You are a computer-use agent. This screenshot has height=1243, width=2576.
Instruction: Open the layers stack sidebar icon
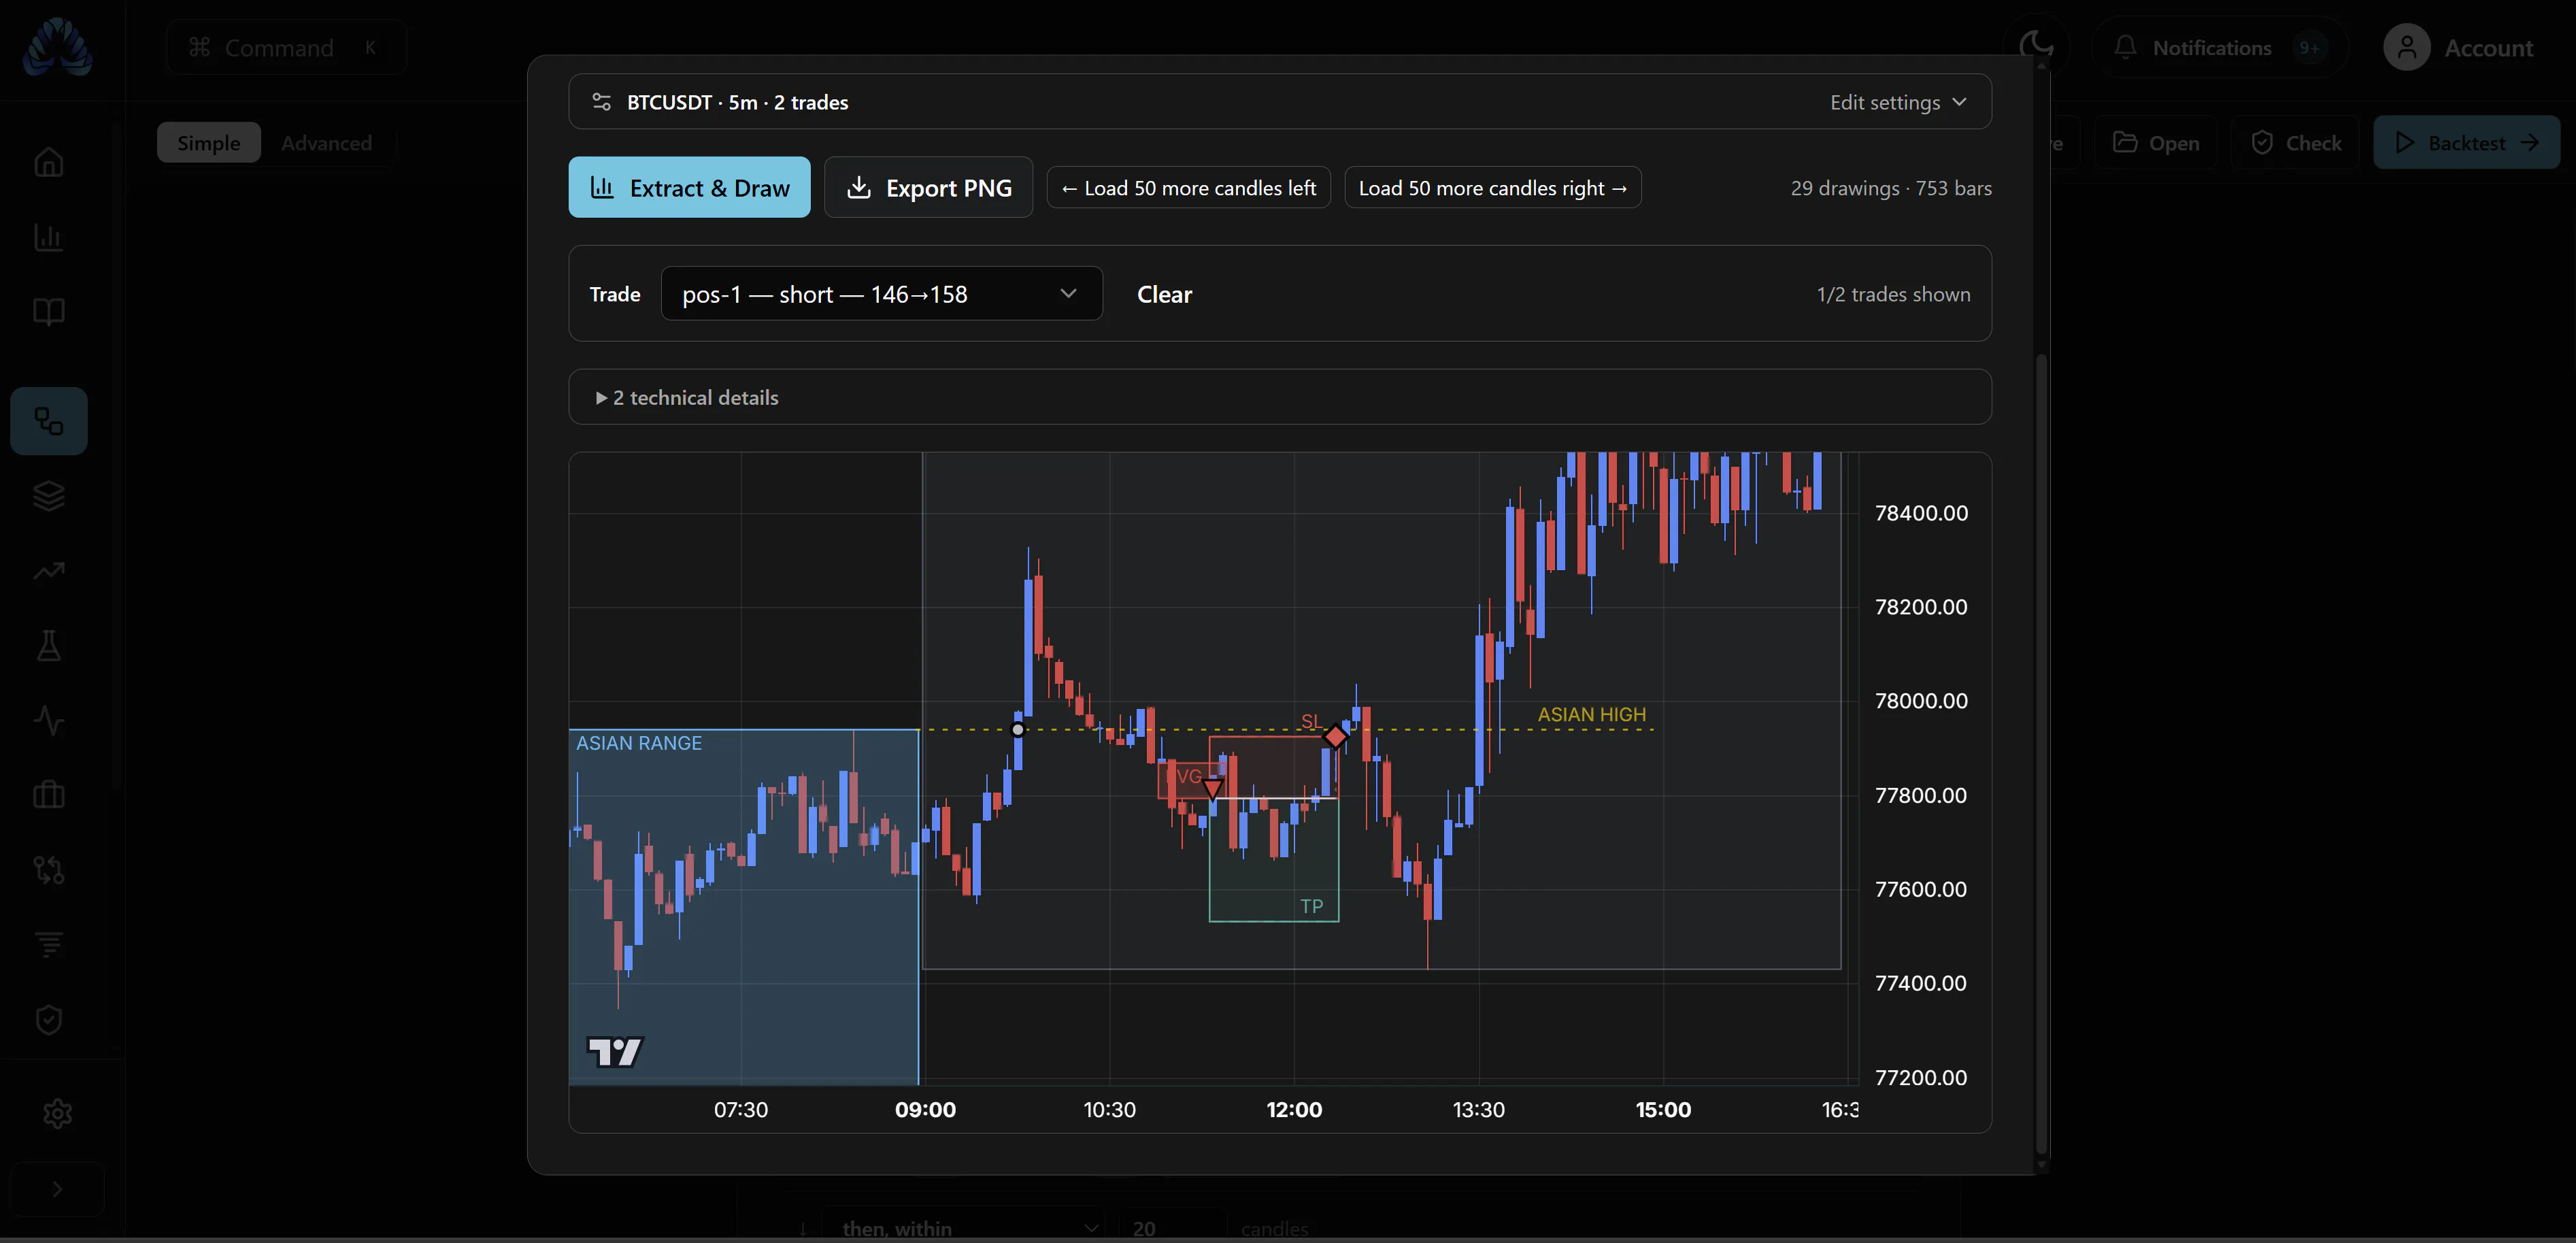49,496
